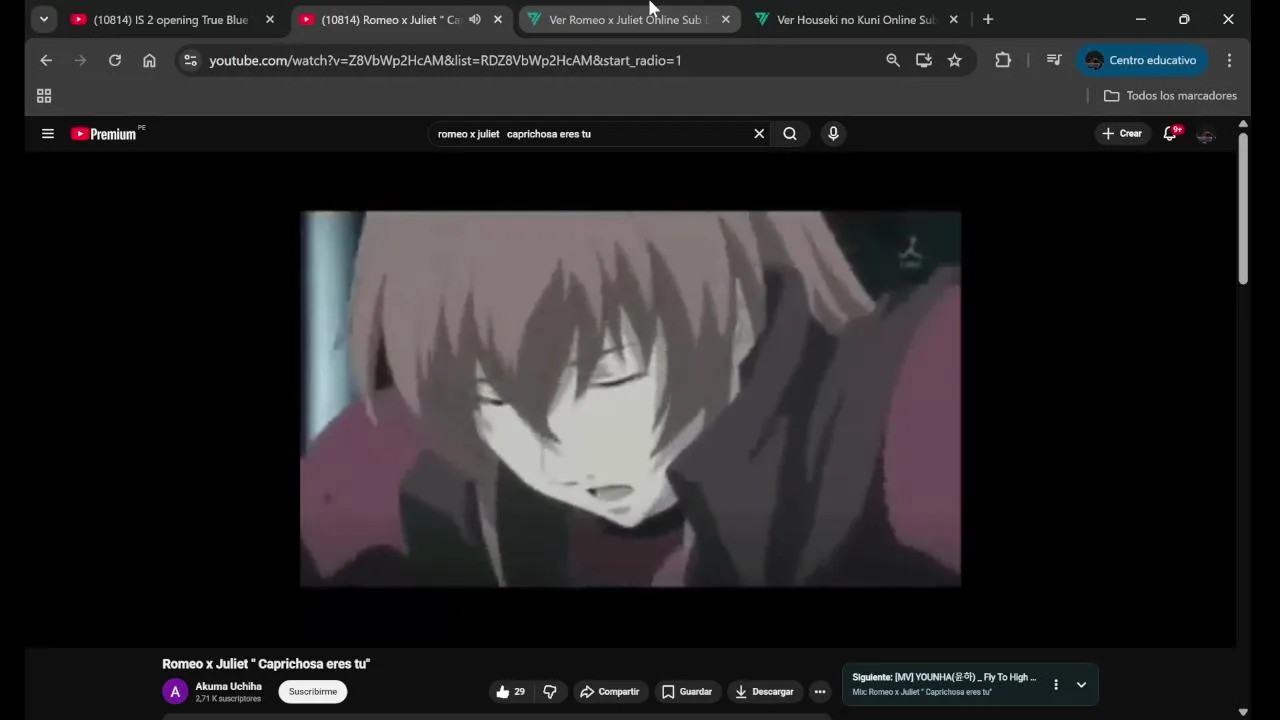
Task: Click the install app icon in address bar
Action: coord(924,60)
